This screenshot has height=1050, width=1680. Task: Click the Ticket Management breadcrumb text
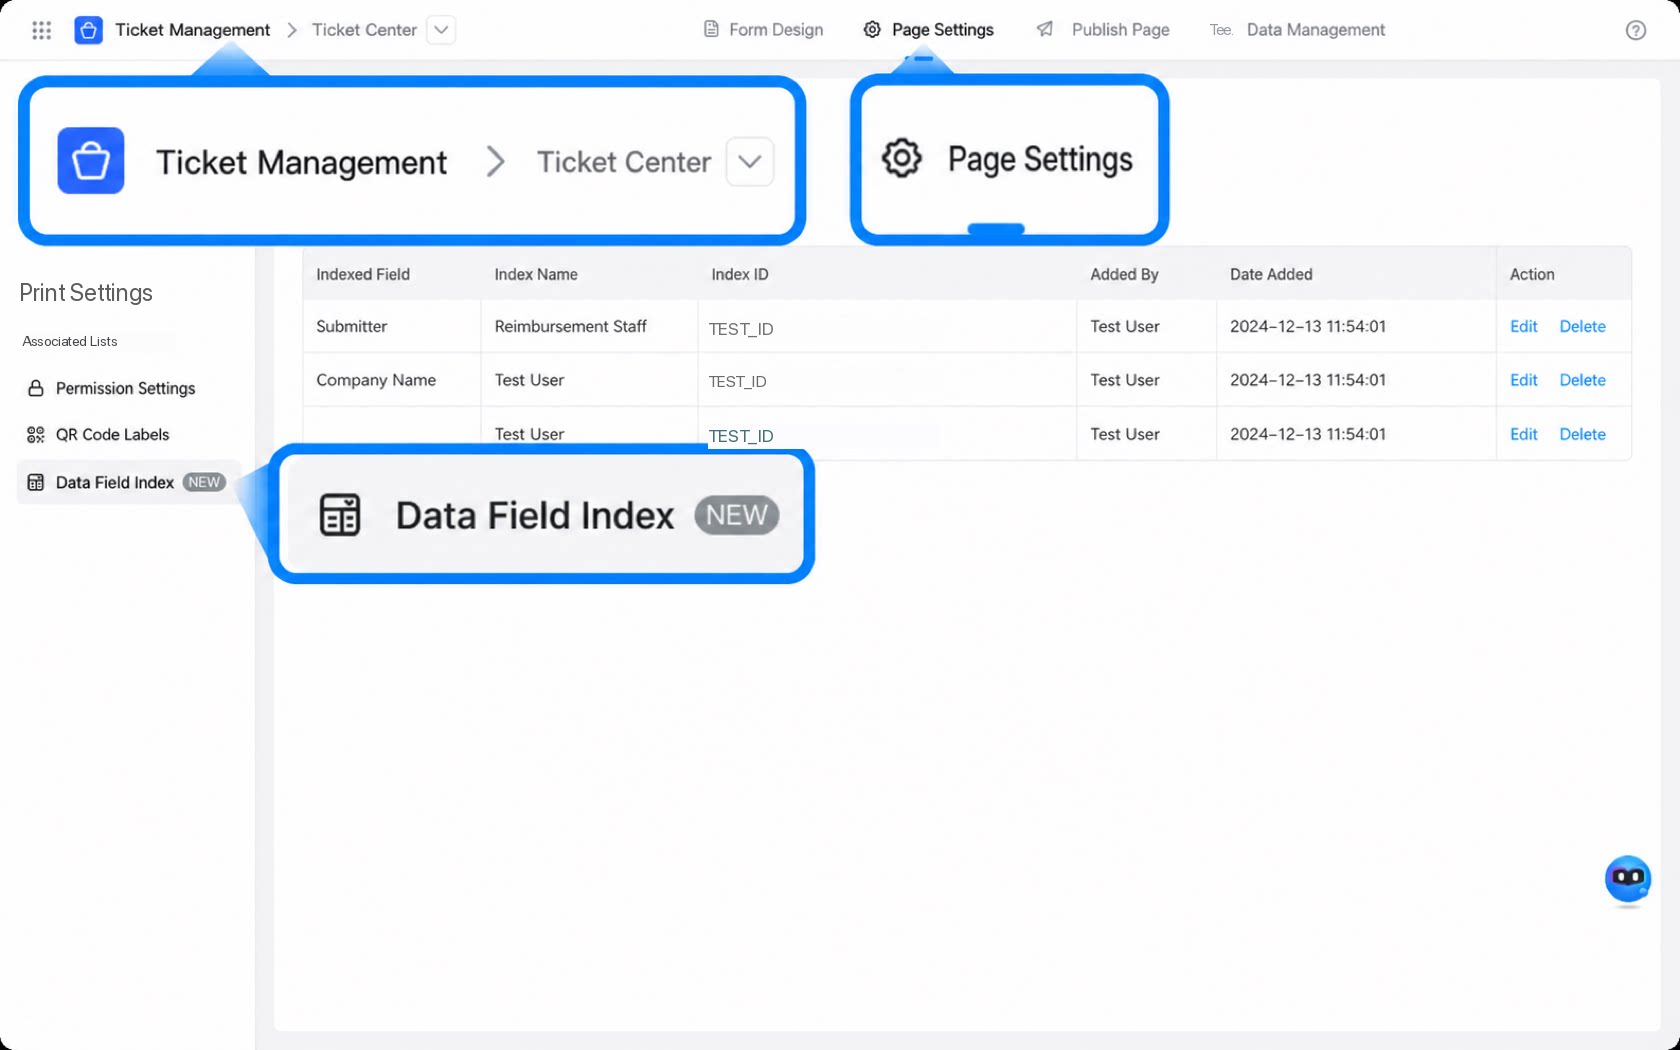coord(192,30)
